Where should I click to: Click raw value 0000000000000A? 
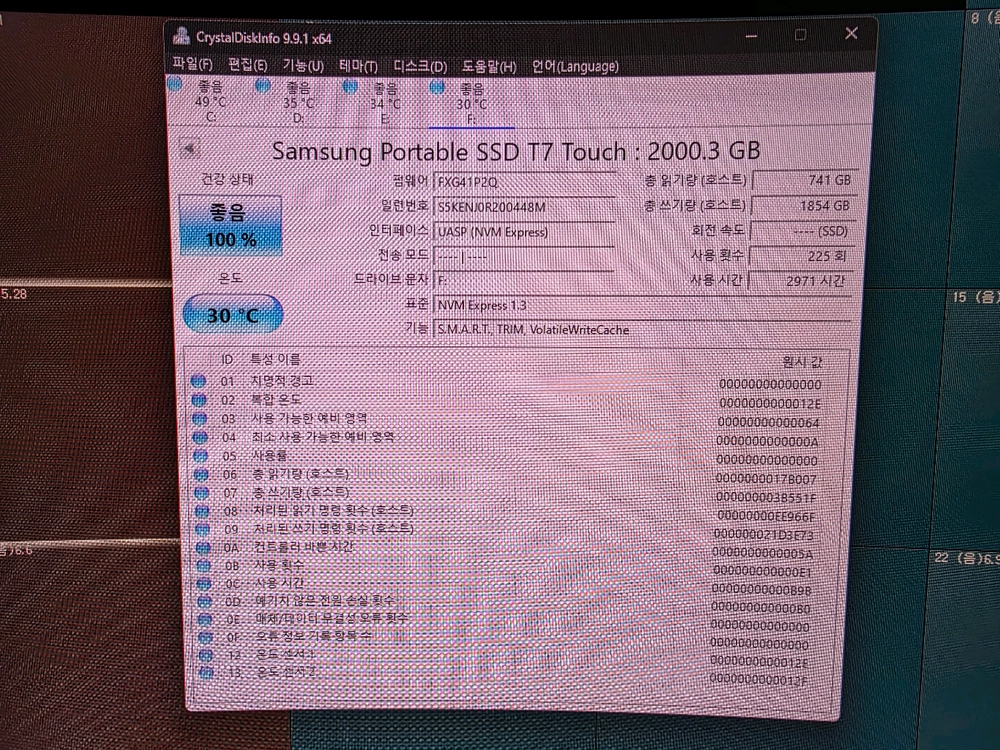coord(767,441)
